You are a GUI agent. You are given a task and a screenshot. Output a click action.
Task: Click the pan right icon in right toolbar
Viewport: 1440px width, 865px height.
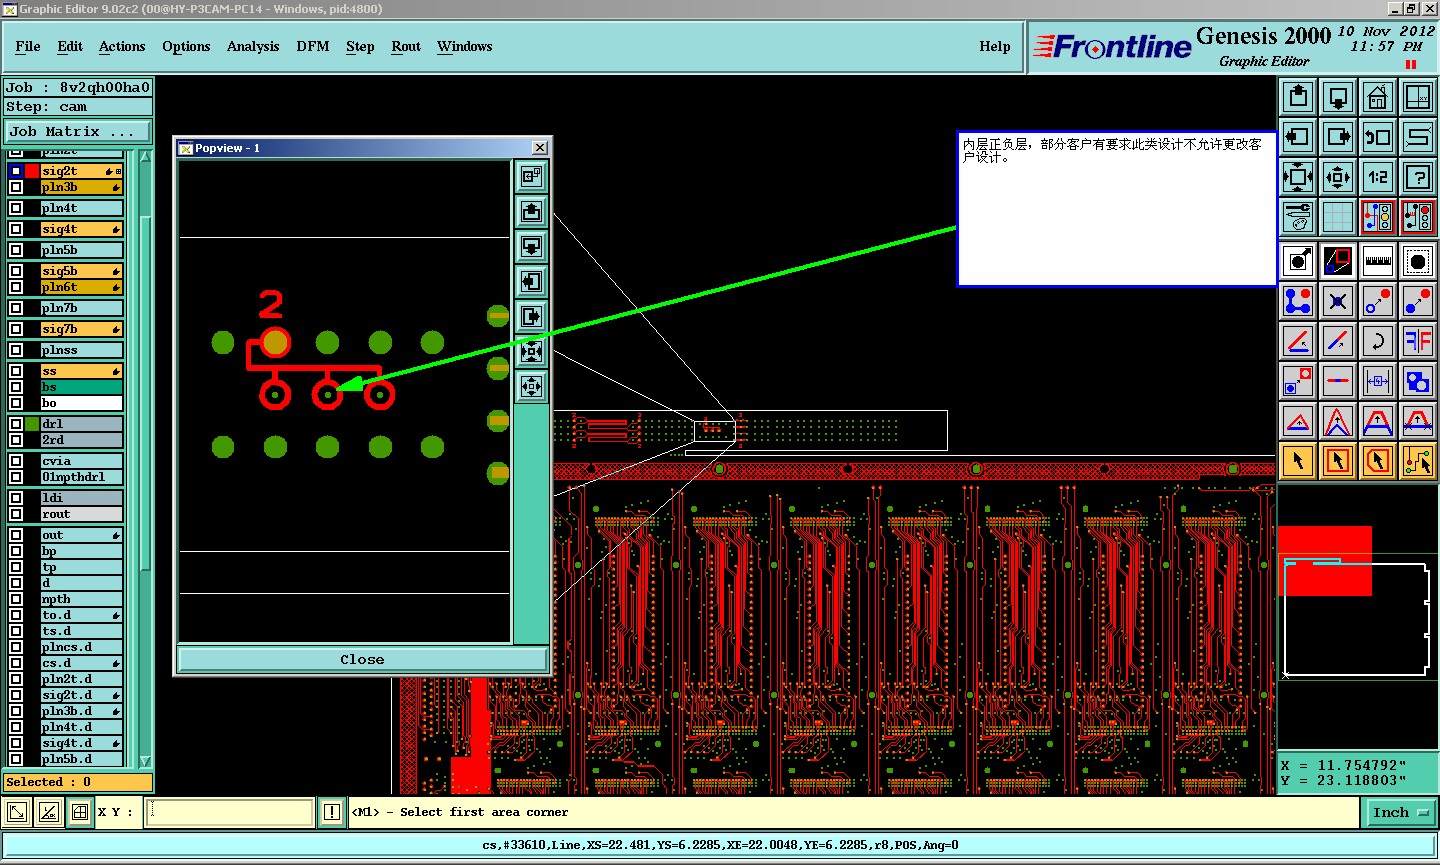point(1338,137)
